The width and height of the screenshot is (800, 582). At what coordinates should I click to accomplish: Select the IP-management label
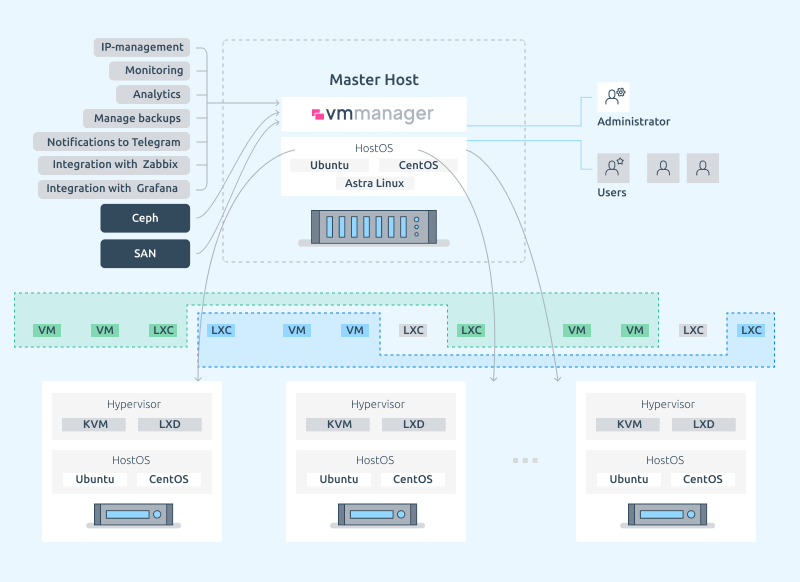coord(142,47)
